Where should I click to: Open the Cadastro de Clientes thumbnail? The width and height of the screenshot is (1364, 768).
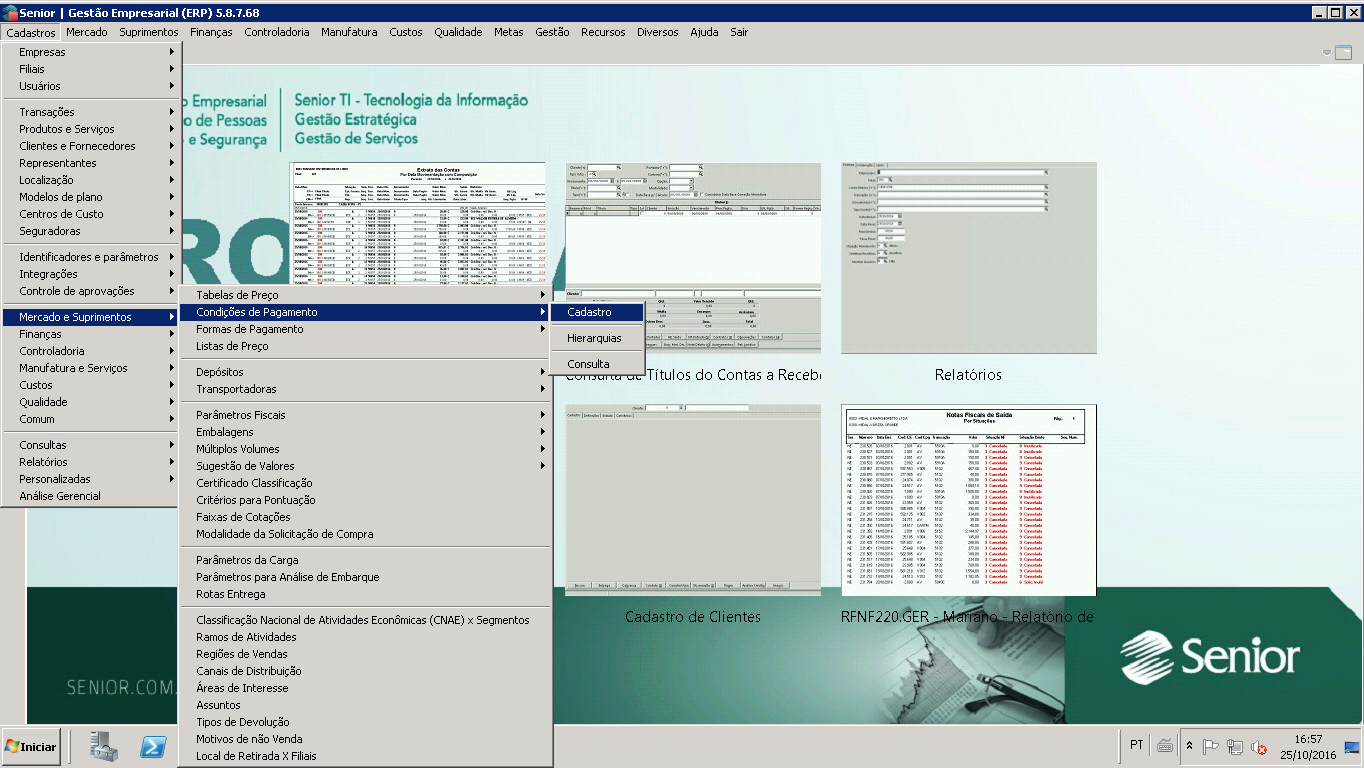[693, 500]
